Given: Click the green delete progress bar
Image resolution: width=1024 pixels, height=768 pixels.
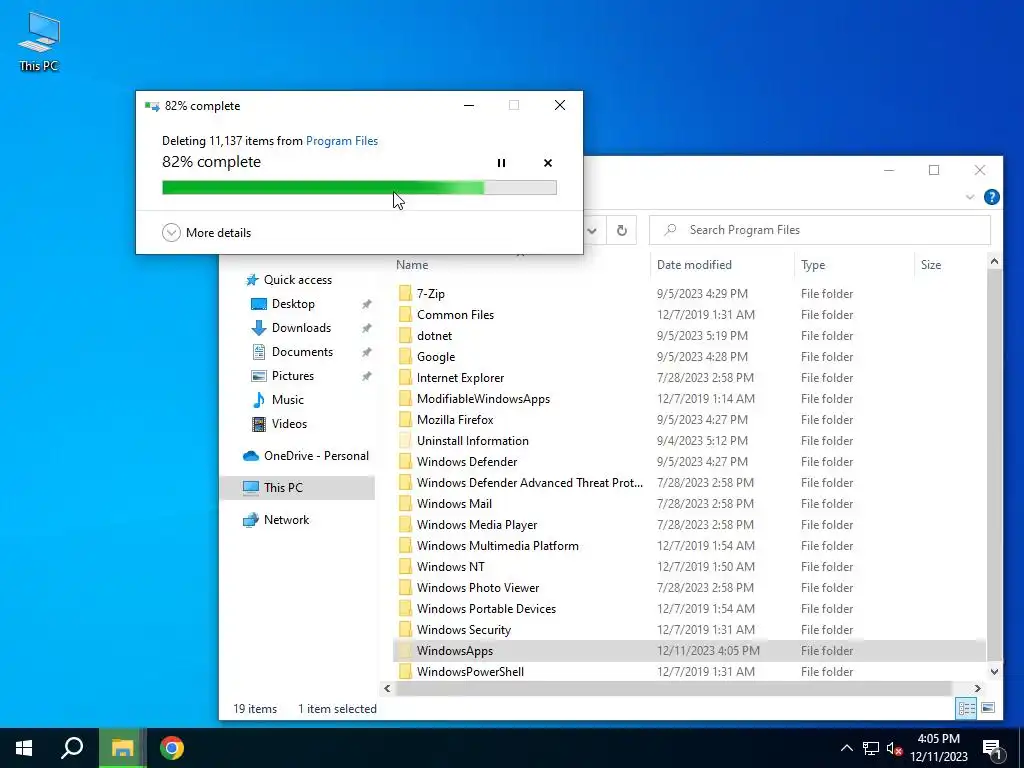Looking at the screenshot, I should pos(359,188).
